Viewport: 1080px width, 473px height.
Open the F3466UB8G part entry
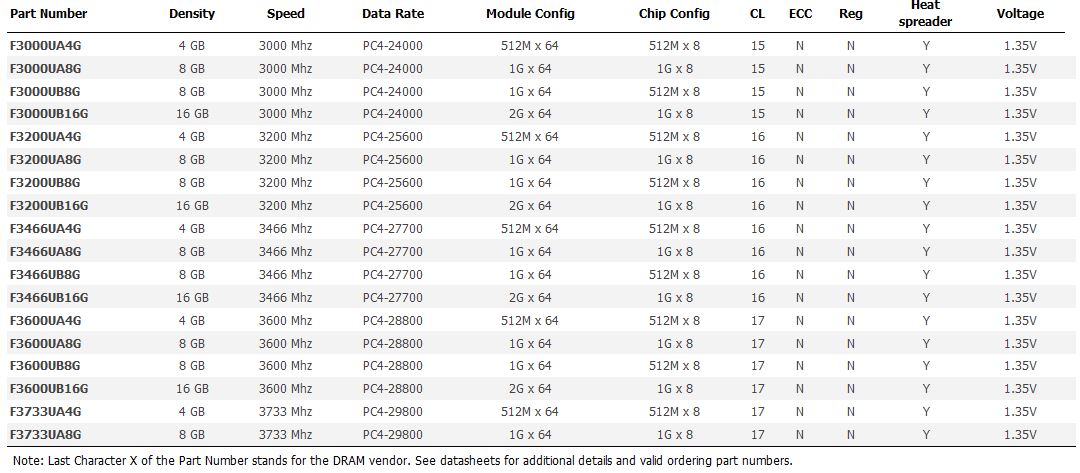tap(45, 275)
